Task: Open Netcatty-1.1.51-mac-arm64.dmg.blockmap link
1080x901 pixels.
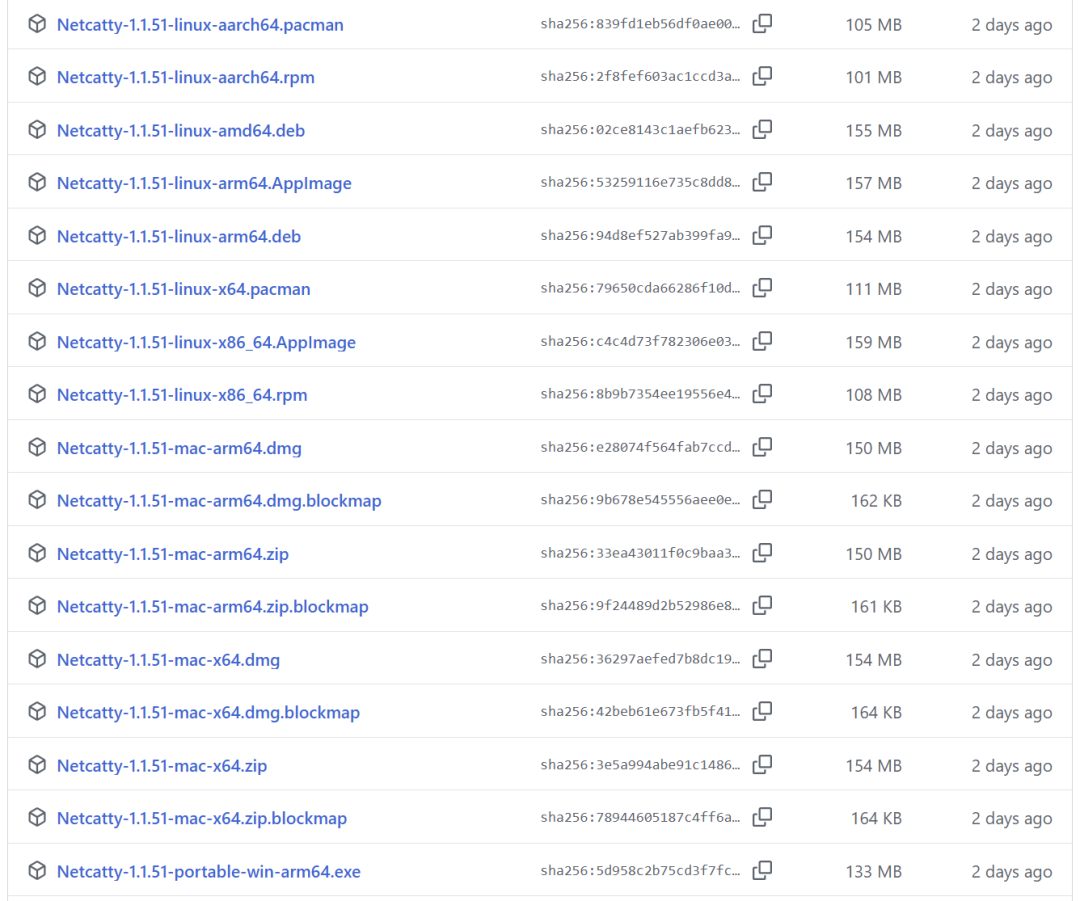Action: 219,501
